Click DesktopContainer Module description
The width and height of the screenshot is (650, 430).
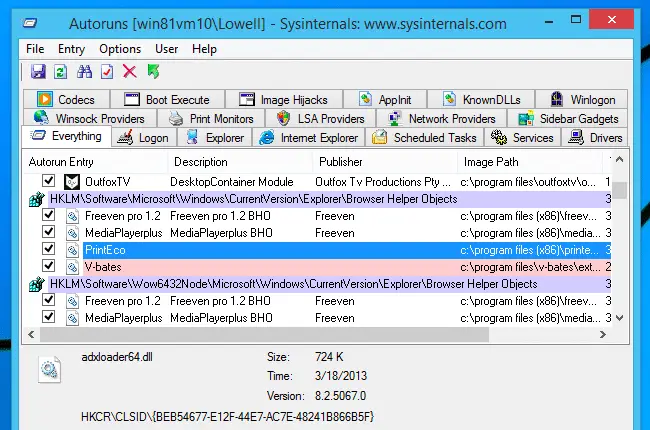coord(232,182)
